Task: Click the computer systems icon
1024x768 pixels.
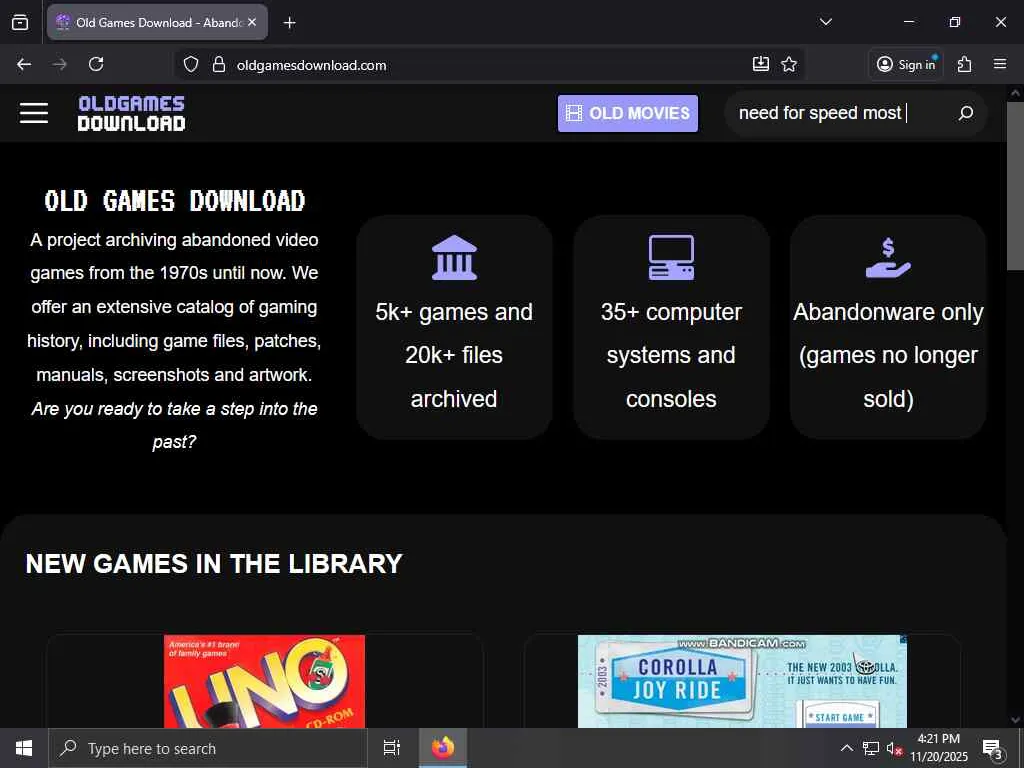Action: [671, 257]
